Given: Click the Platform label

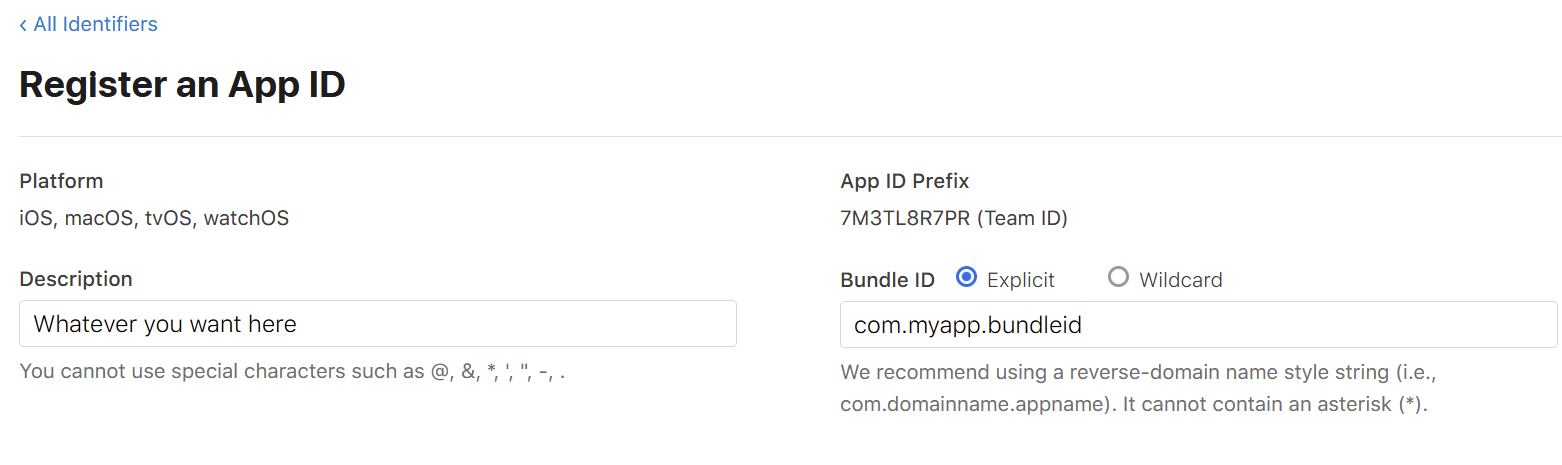Looking at the screenshot, I should [61, 181].
